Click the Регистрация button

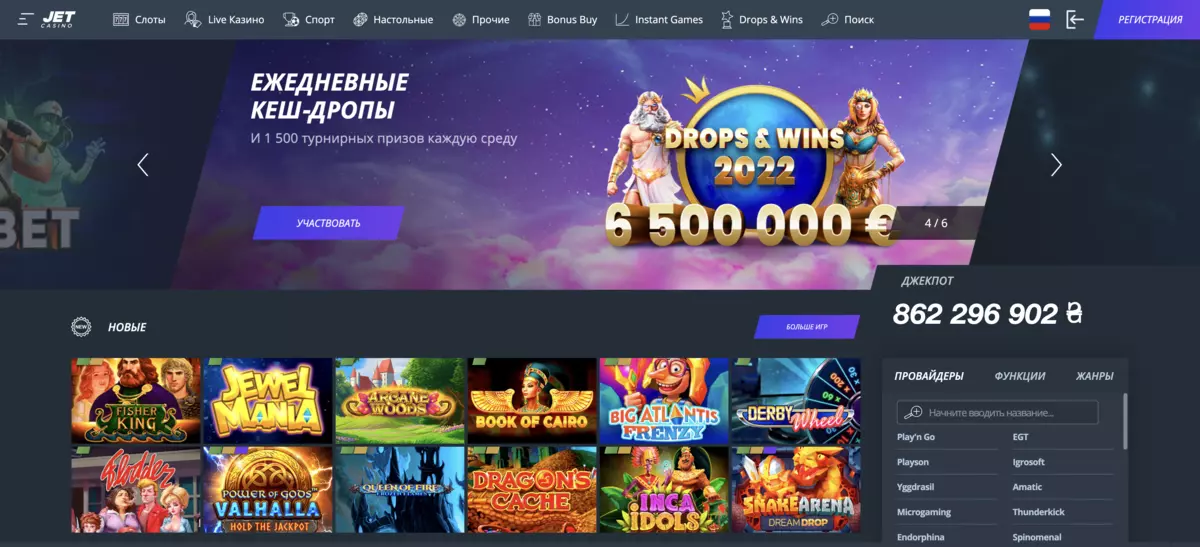(x=1148, y=19)
